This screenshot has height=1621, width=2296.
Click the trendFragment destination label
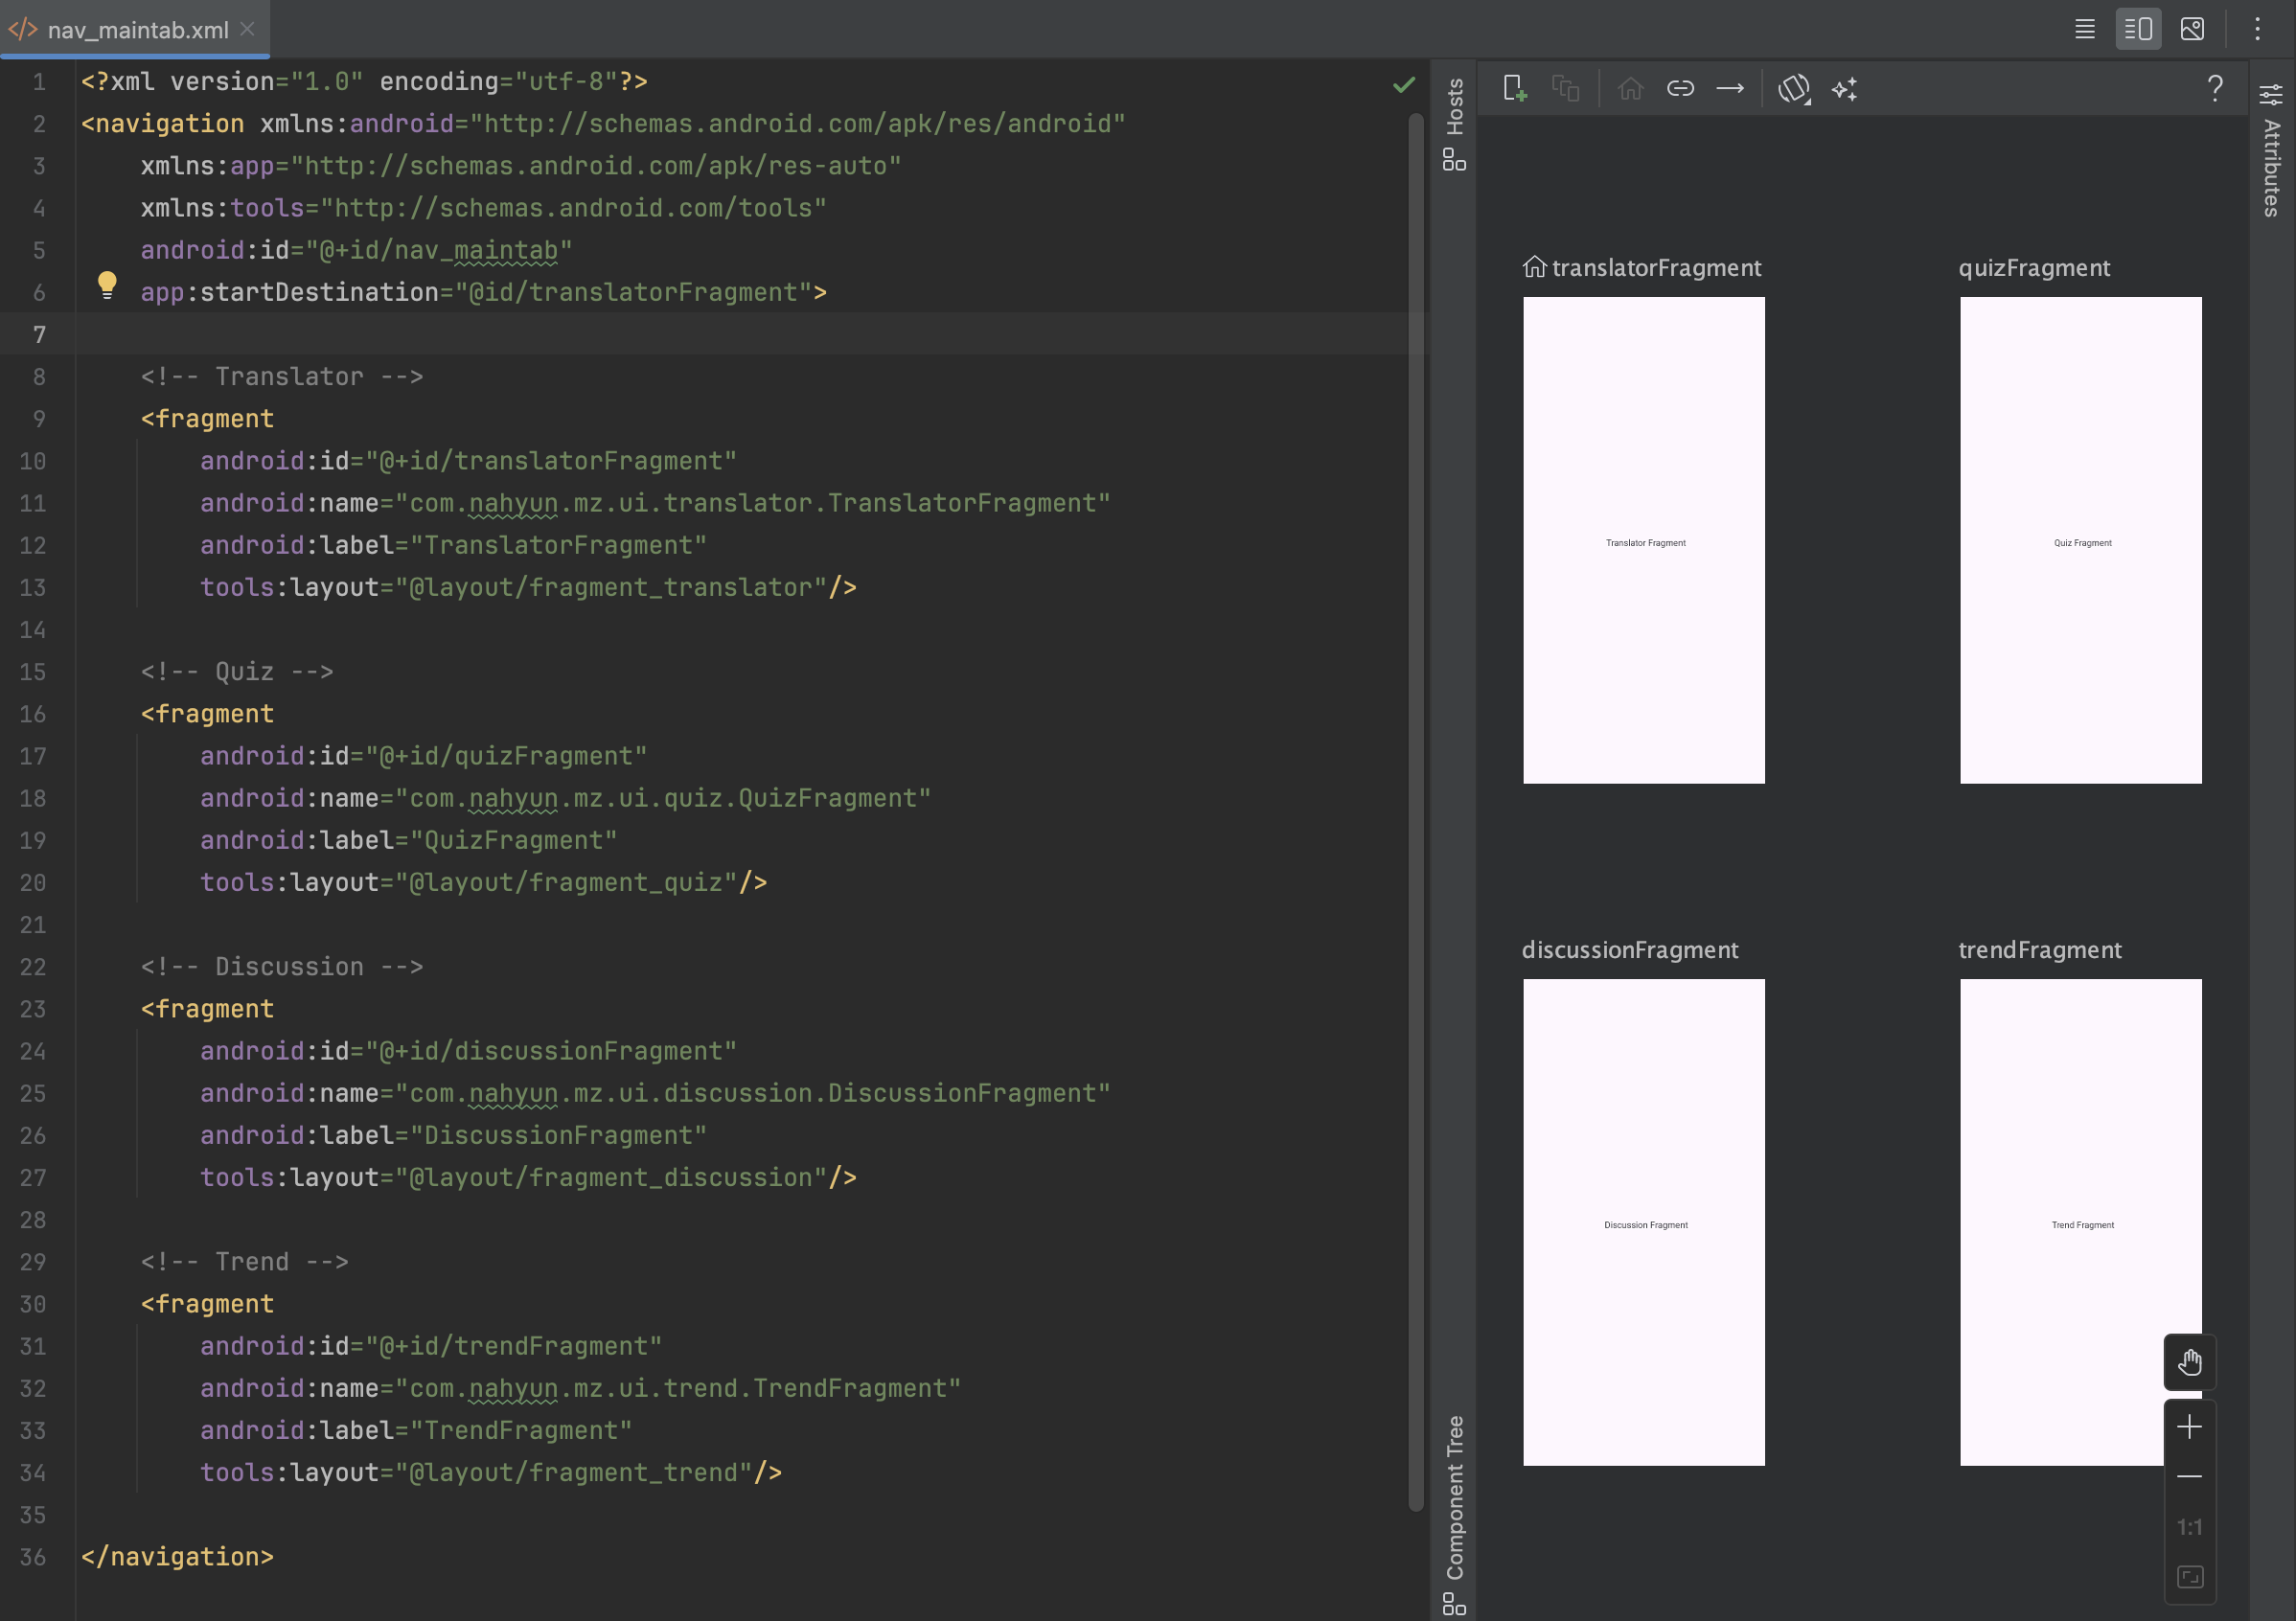[2039, 950]
